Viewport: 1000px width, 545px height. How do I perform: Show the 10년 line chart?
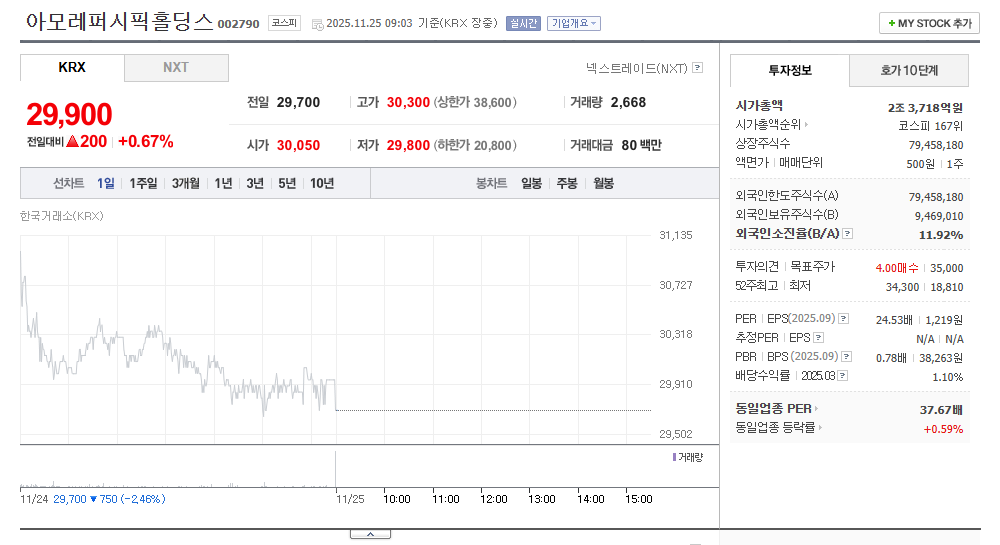[322, 184]
